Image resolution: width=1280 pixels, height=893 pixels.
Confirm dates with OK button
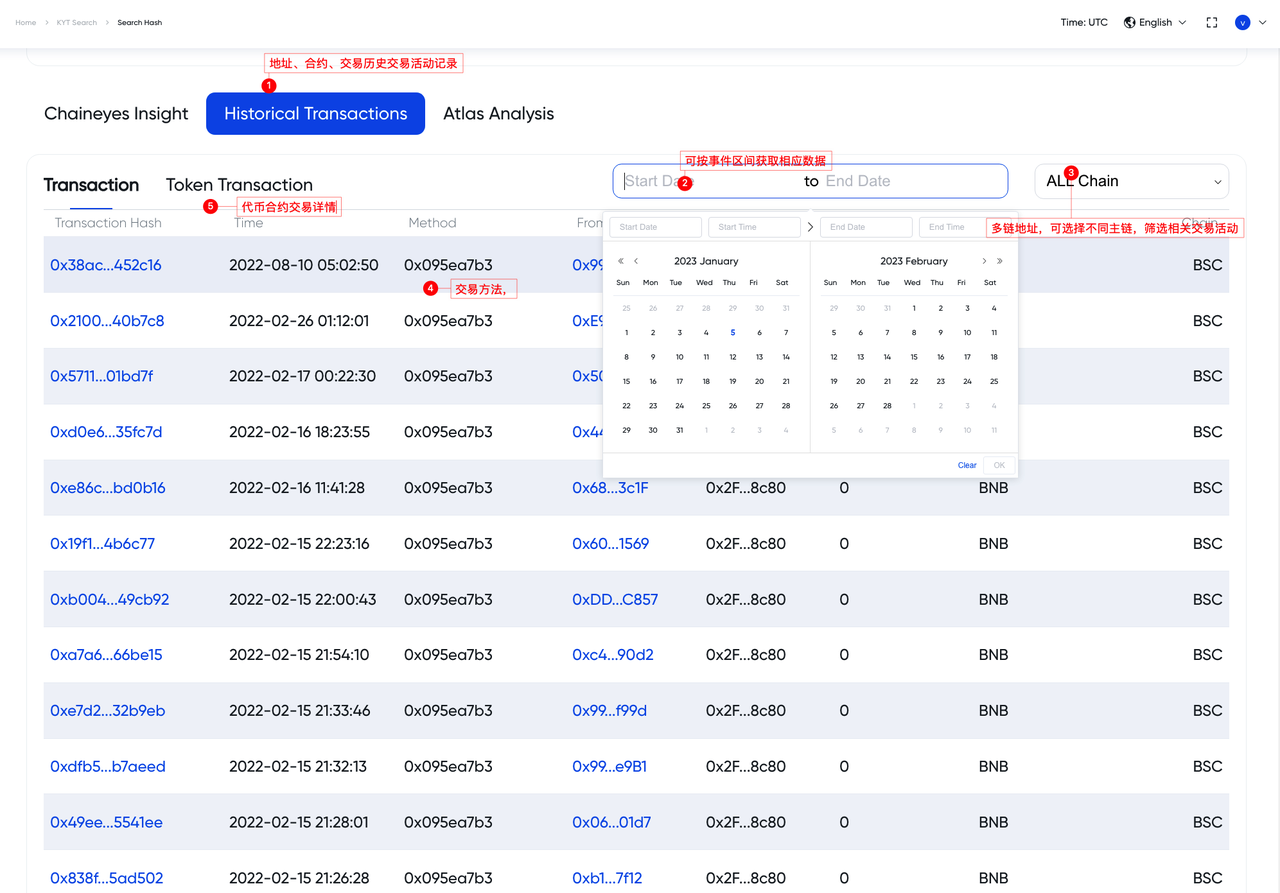(x=998, y=465)
